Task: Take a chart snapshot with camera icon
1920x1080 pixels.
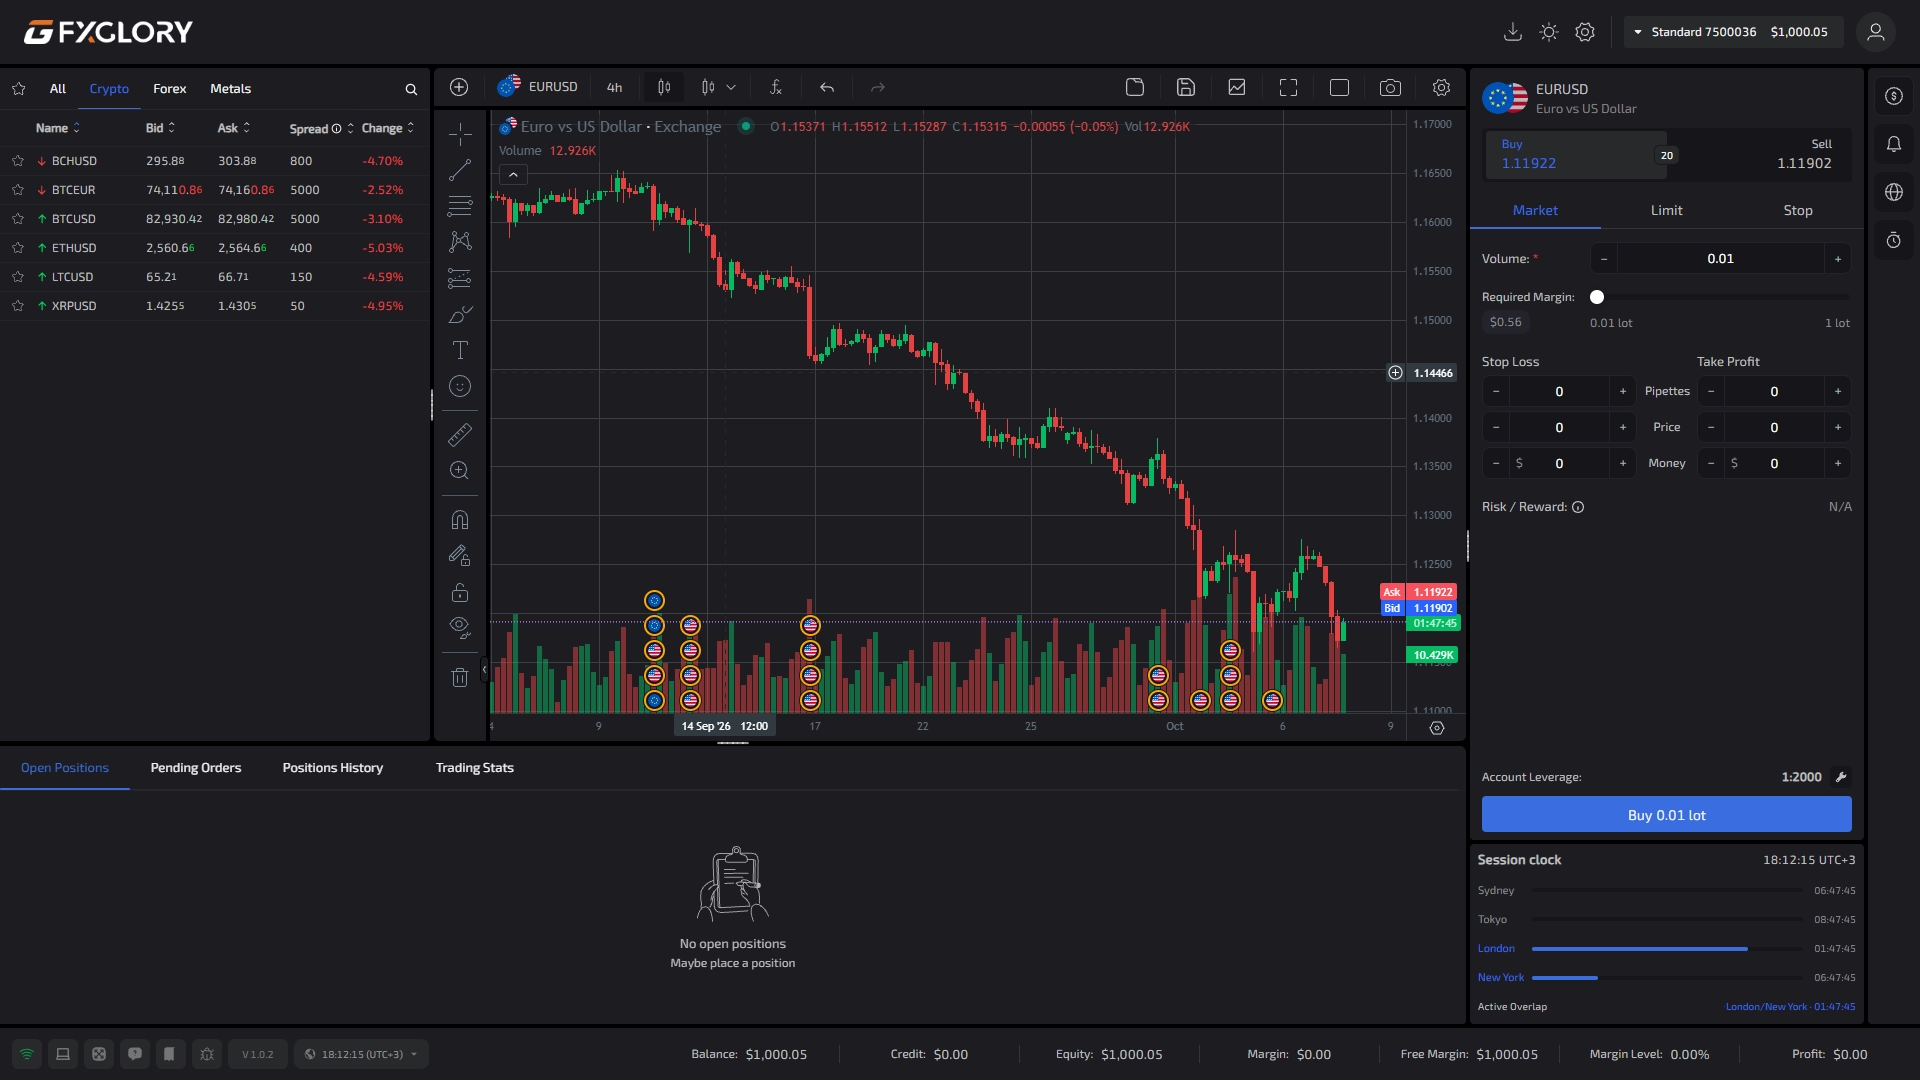Action: [1390, 87]
